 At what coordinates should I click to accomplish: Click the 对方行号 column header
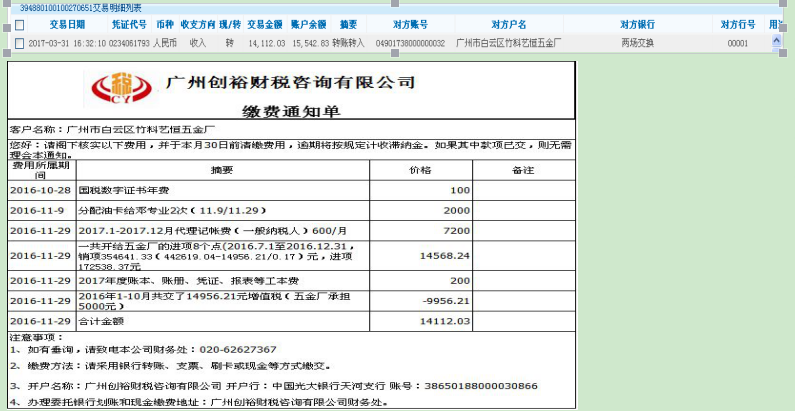738,24
